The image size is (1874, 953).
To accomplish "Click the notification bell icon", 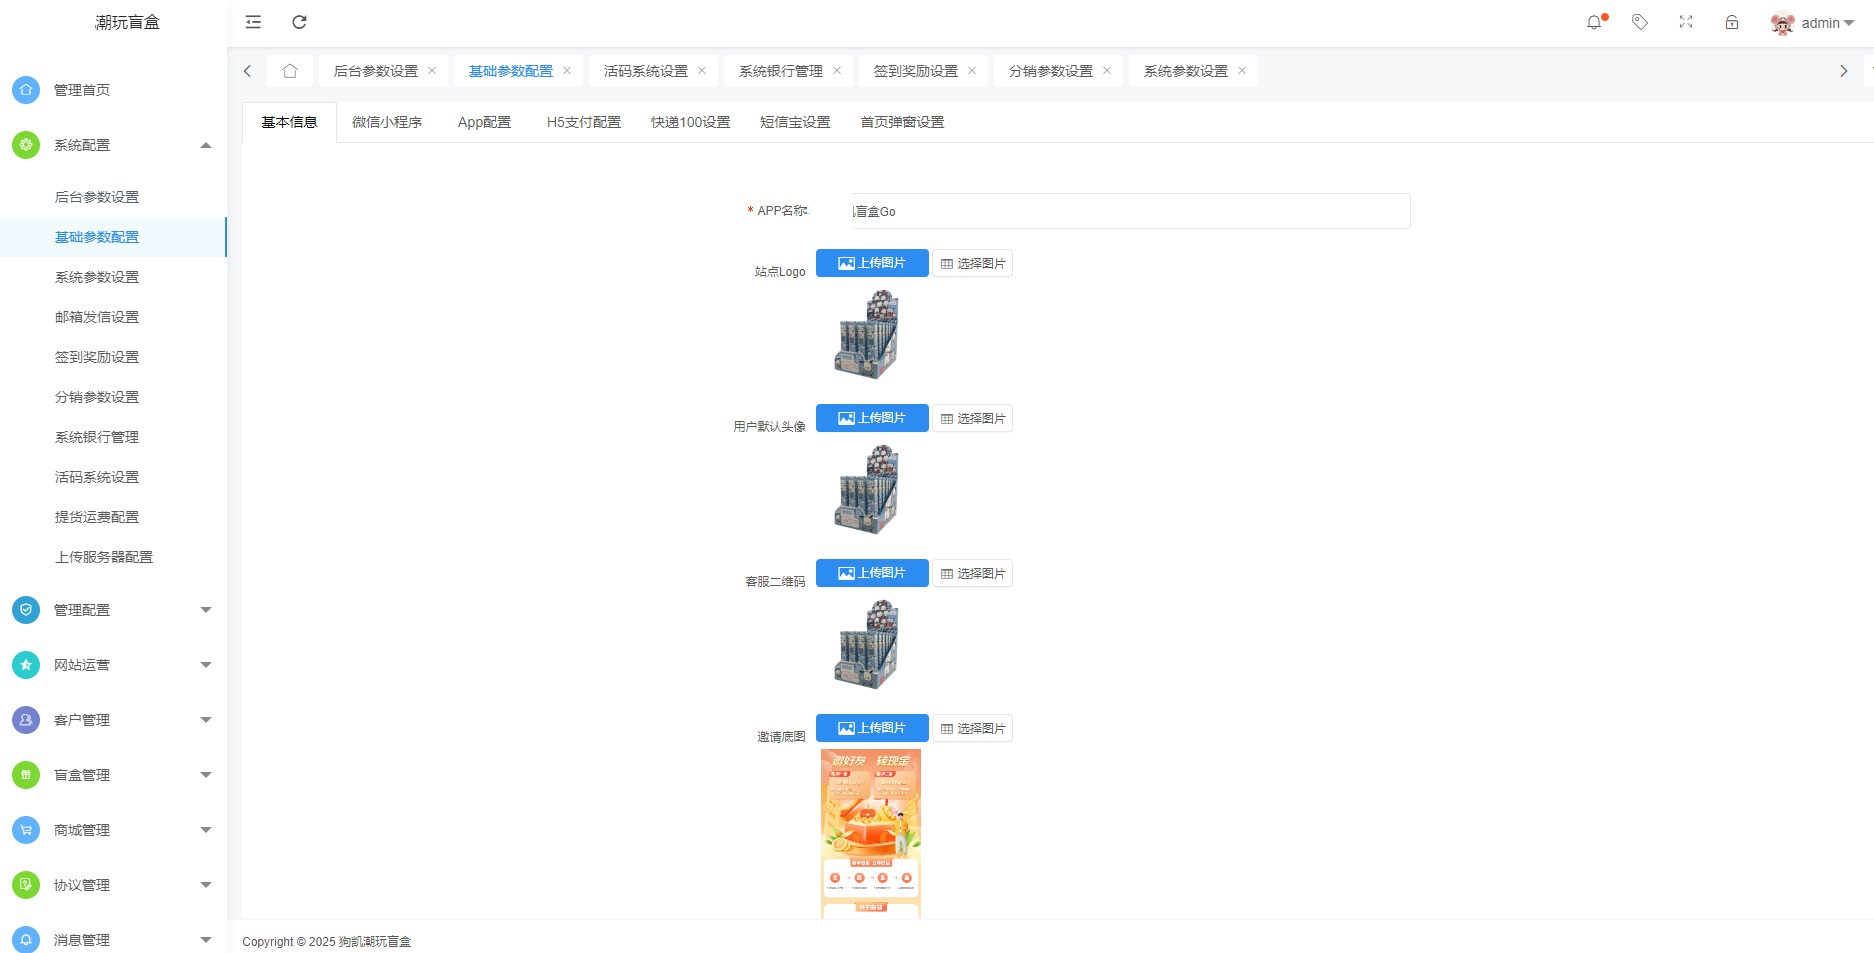I will tap(1594, 22).
